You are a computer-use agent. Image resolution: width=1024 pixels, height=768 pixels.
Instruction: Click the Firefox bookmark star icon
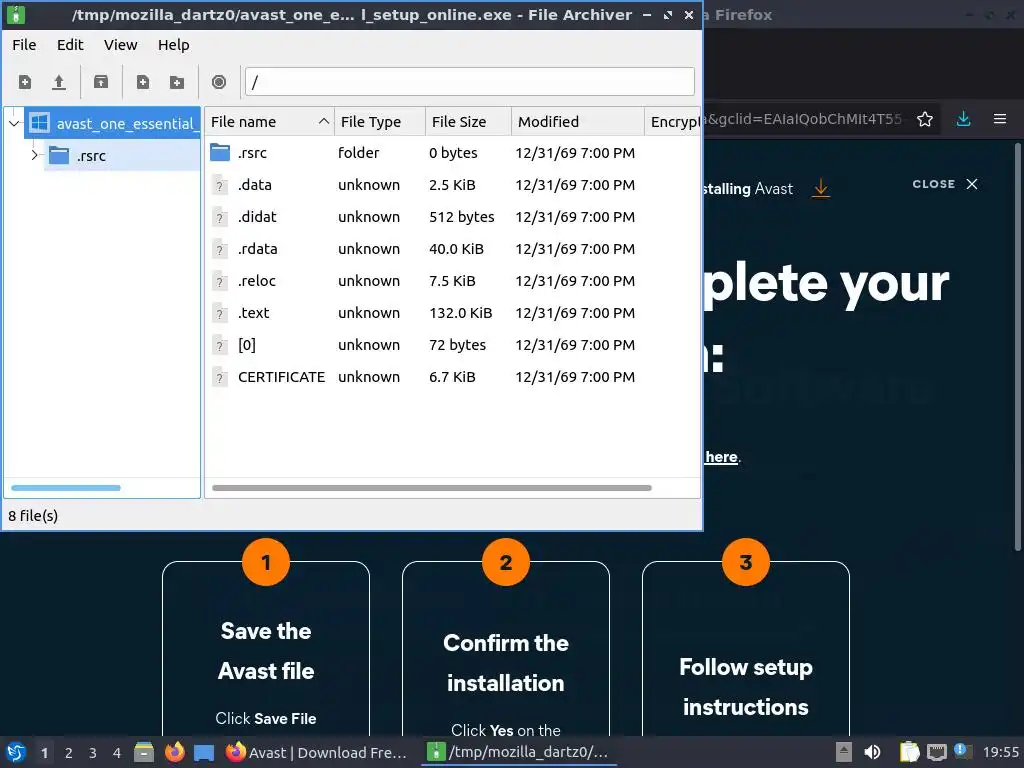click(x=925, y=119)
